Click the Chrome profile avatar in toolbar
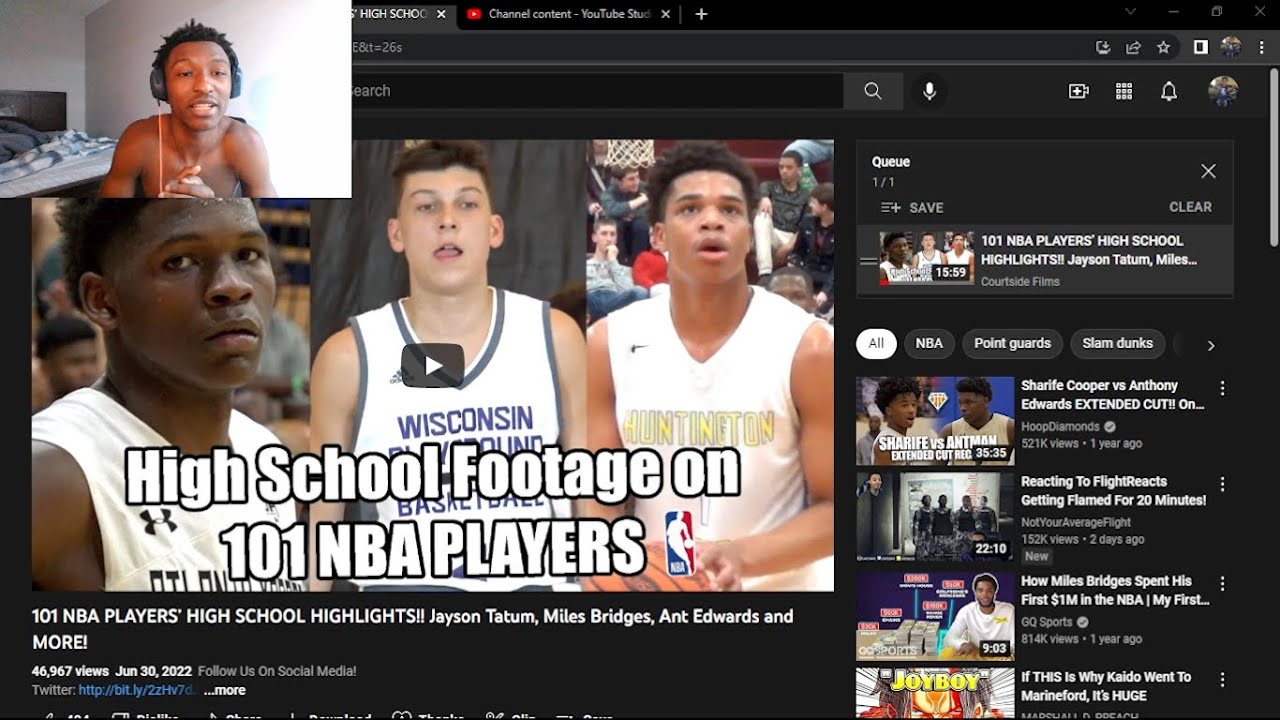 click(1231, 47)
